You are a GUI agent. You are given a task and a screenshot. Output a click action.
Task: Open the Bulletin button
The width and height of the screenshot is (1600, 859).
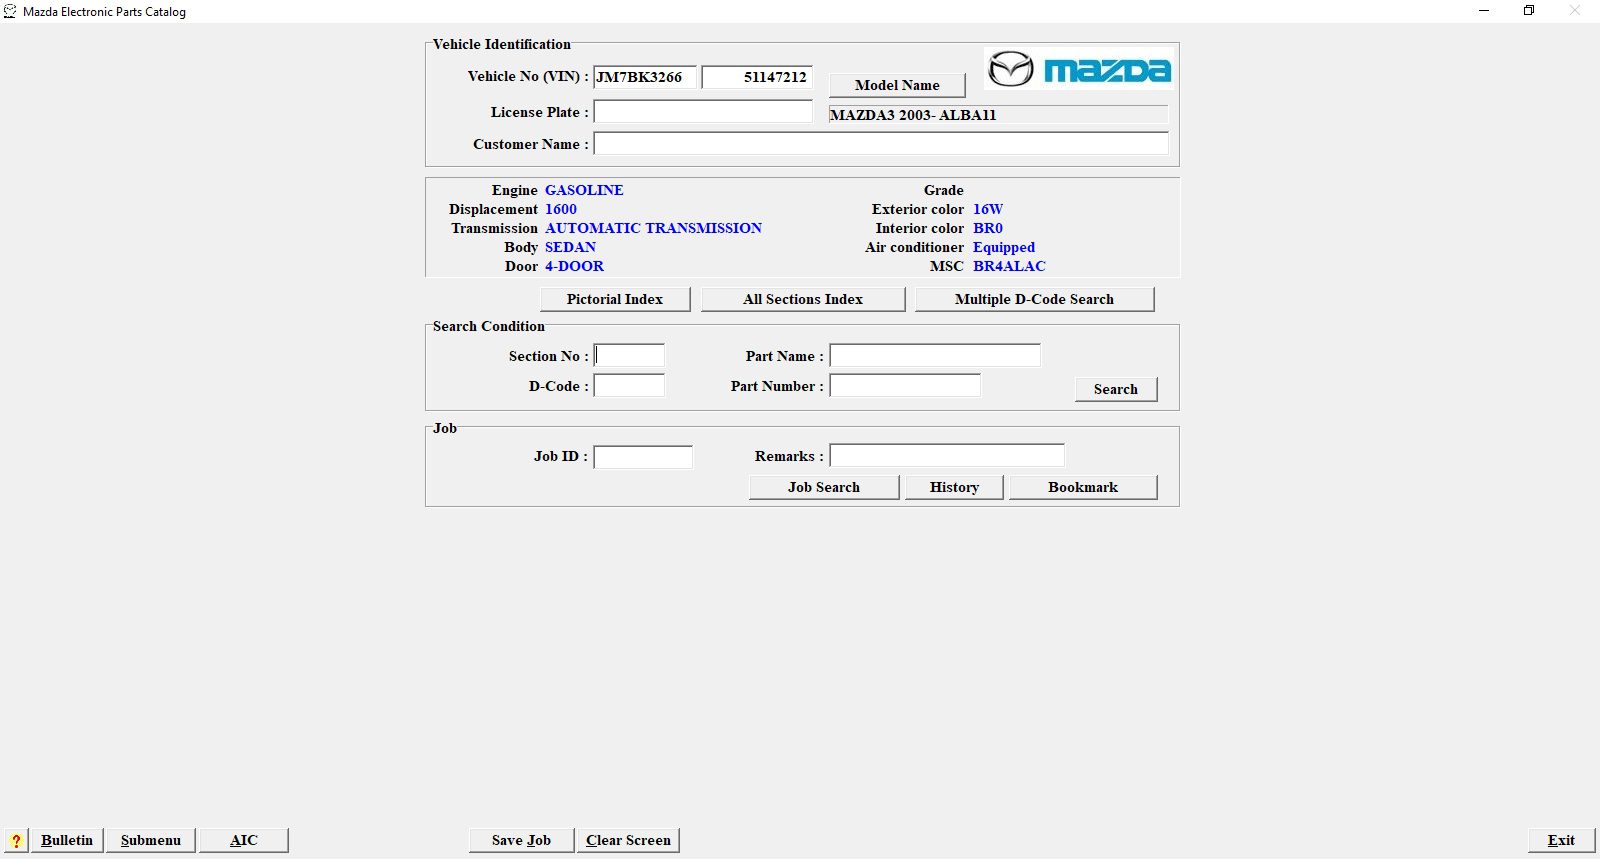(67, 840)
